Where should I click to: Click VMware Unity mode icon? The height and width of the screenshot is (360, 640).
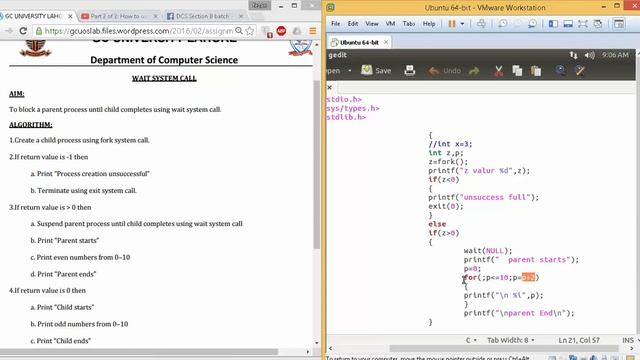click(x=598, y=24)
